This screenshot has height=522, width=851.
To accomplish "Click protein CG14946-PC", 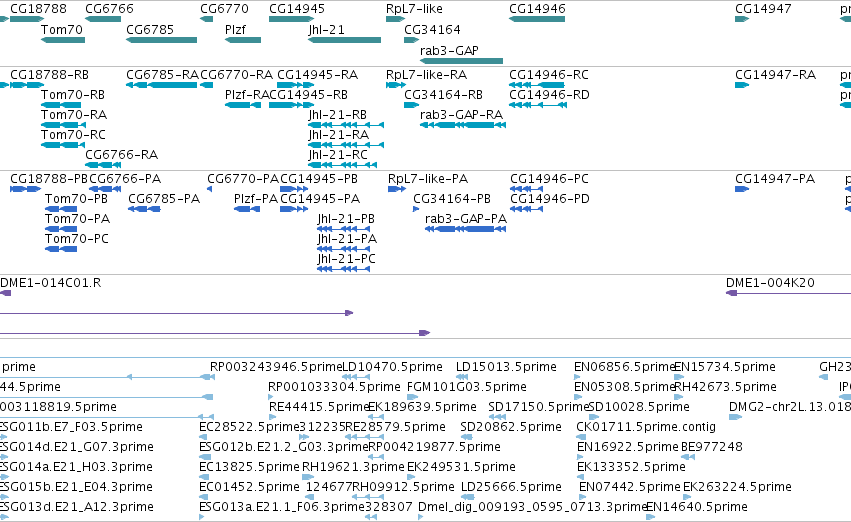I will (526, 189).
